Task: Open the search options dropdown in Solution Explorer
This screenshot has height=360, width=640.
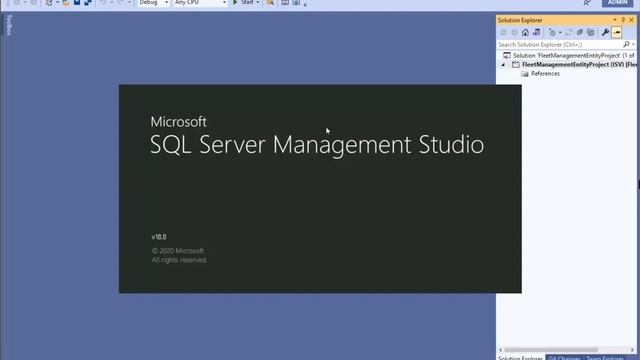Action: pyautogui.click(x=633, y=44)
